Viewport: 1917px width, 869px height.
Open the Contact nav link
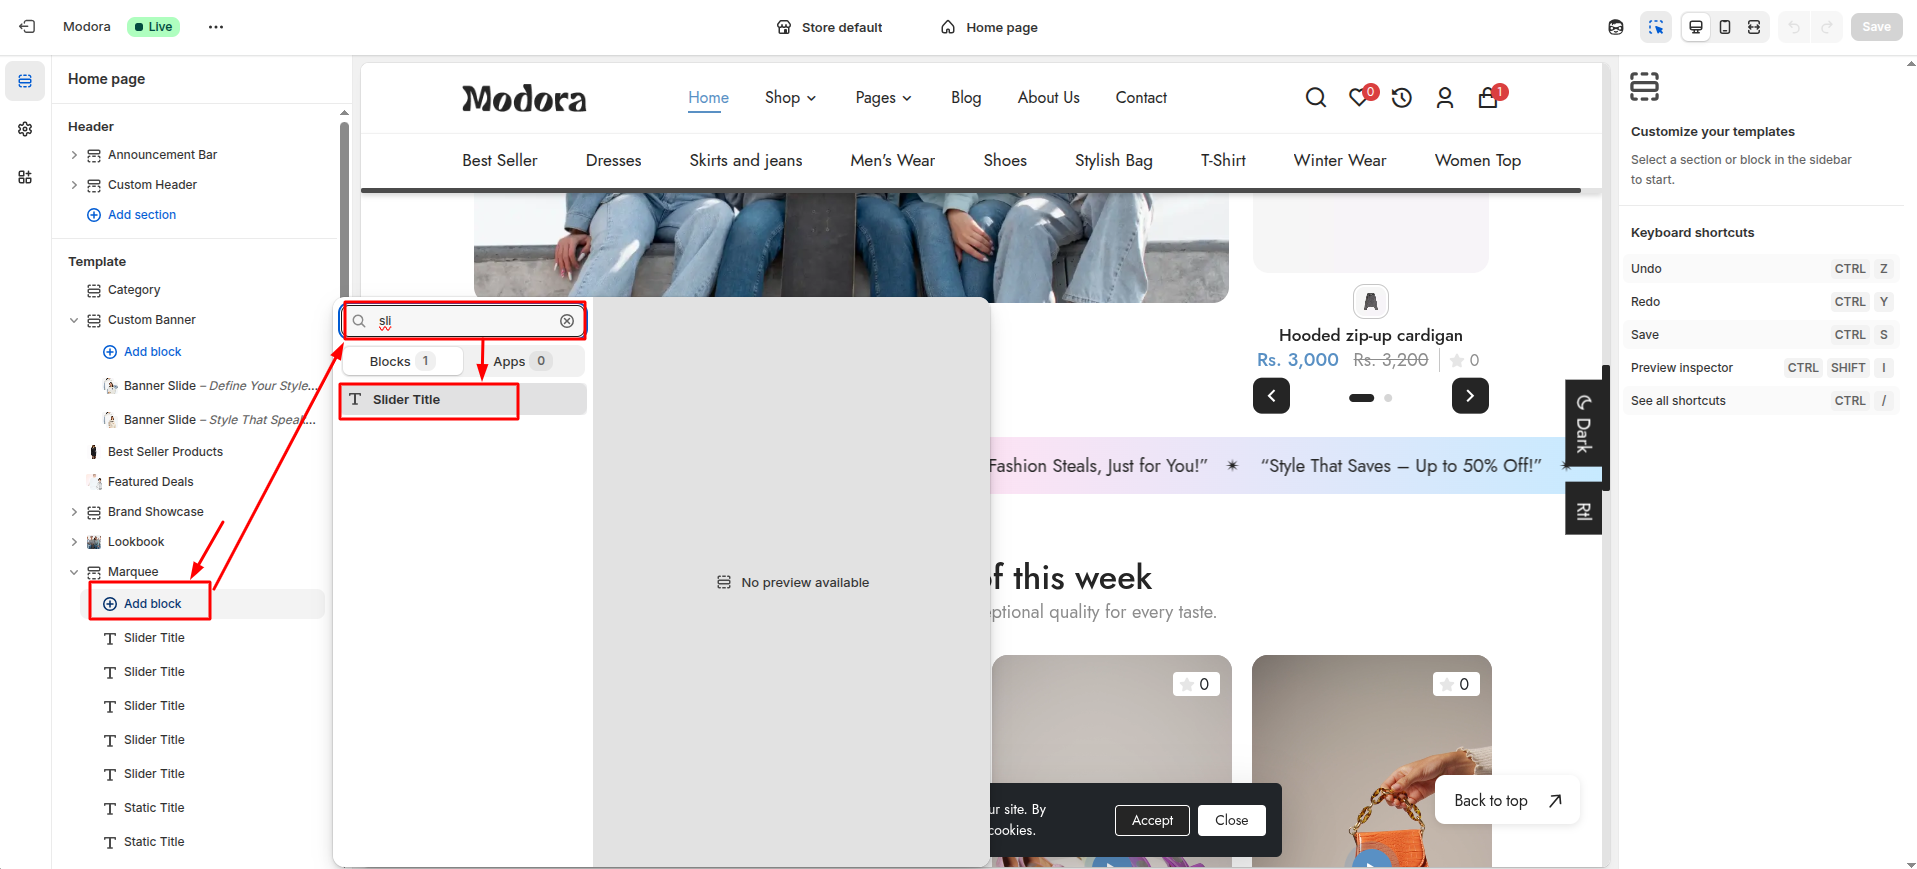click(1141, 97)
